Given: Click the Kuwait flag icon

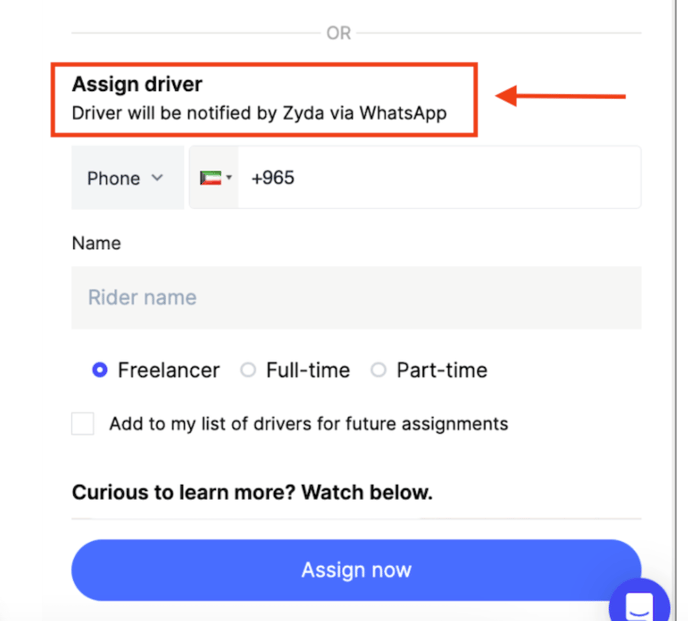Looking at the screenshot, I should coord(210,178).
